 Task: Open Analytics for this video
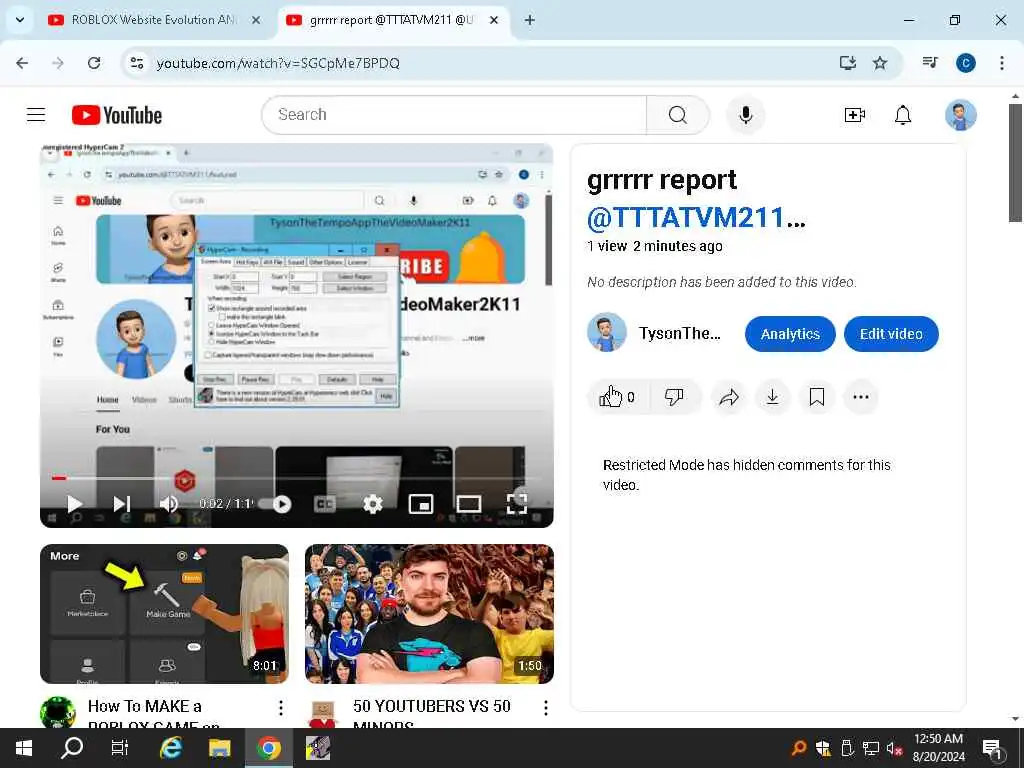pyautogui.click(x=790, y=334)
